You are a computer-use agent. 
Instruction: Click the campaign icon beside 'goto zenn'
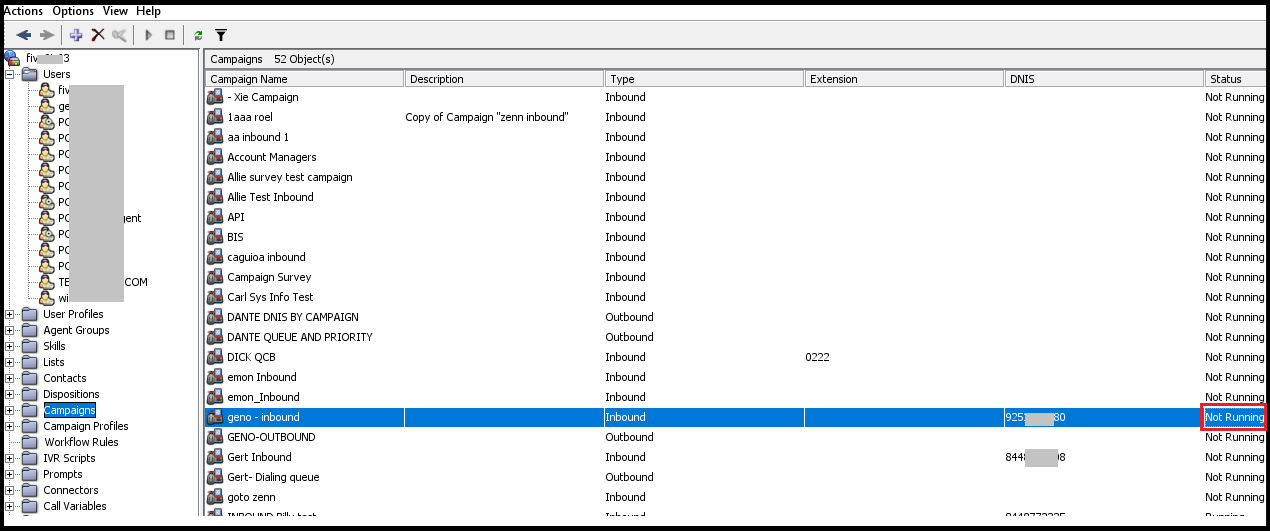215,497
